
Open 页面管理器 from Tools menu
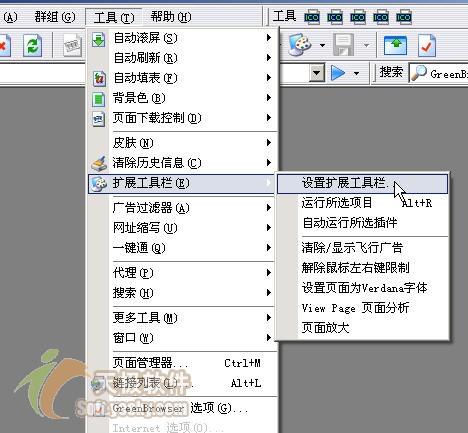[183, 363]
